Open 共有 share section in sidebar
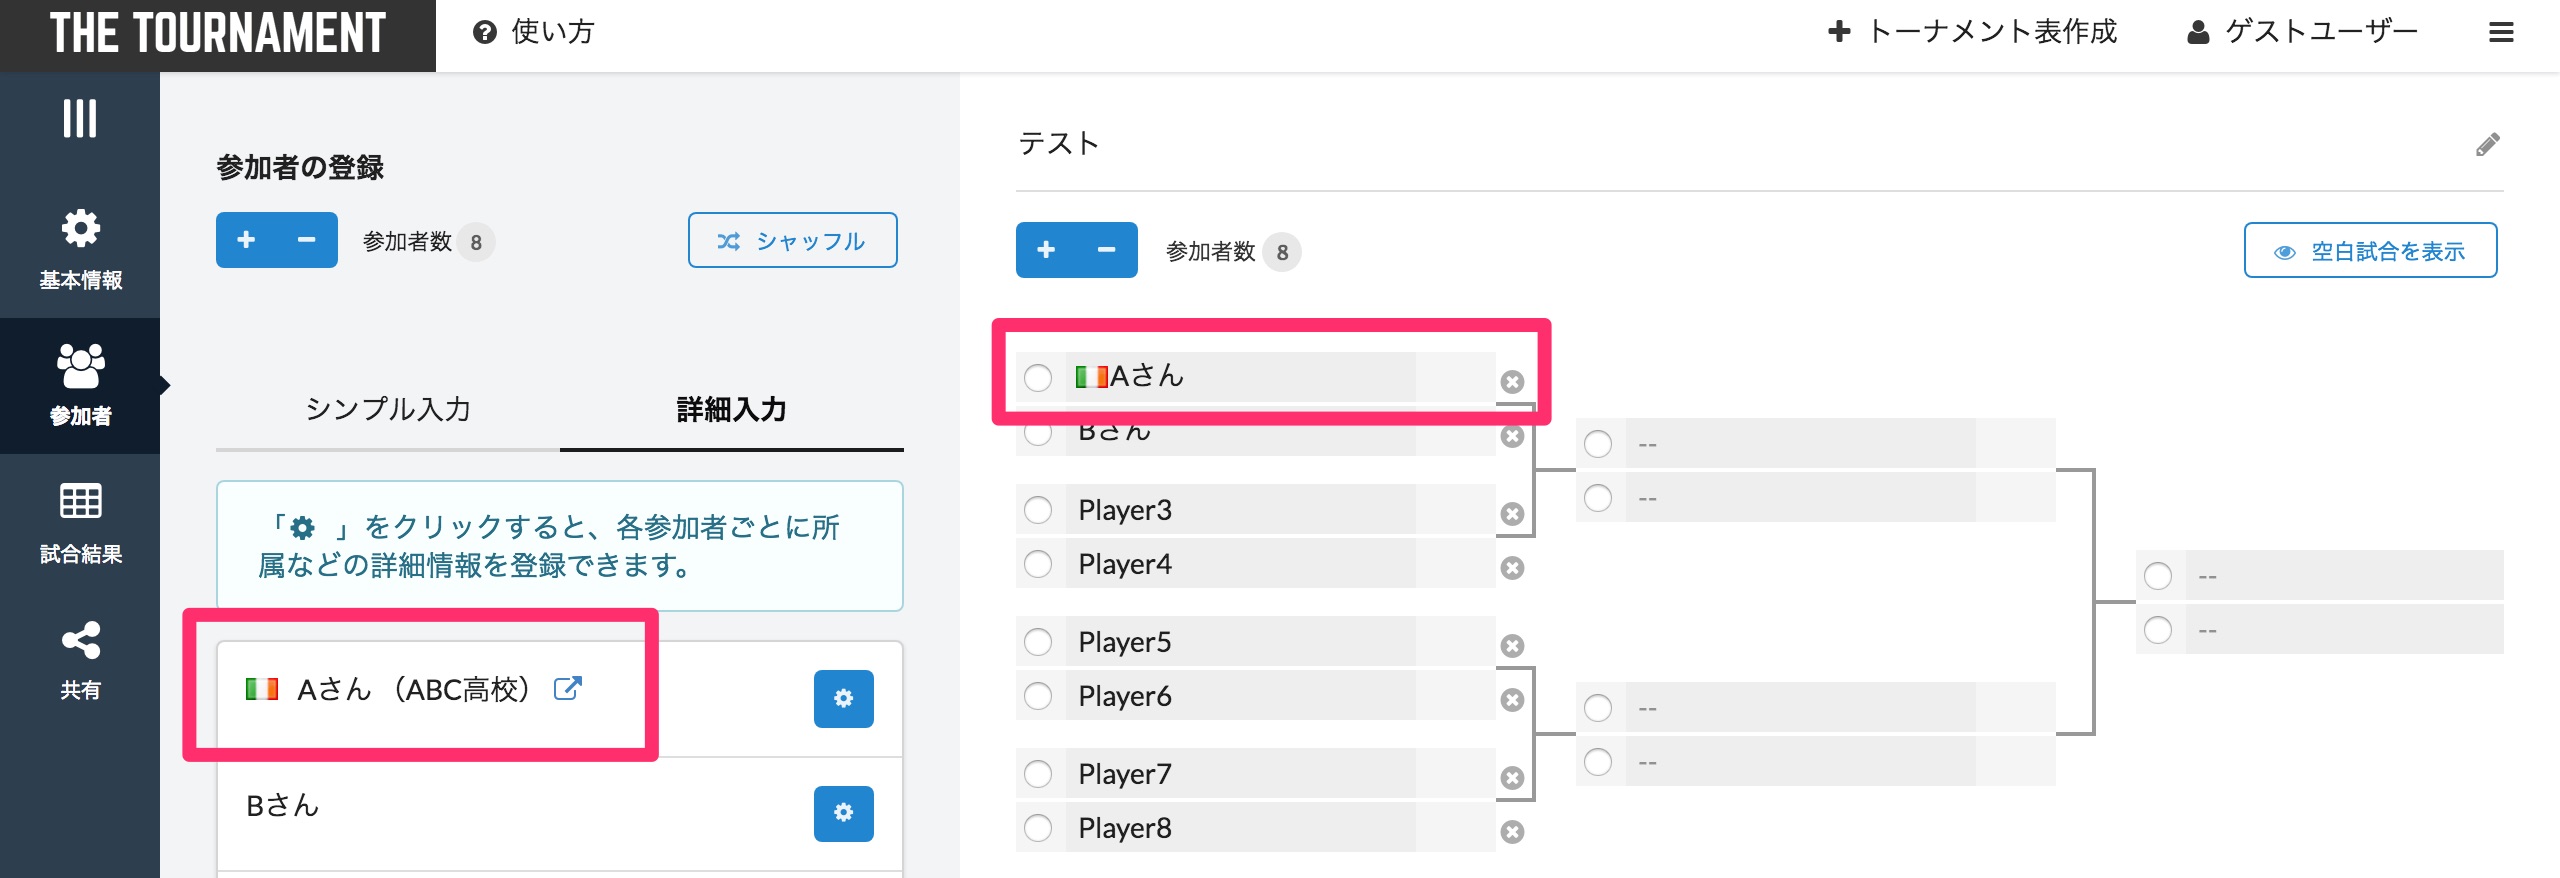The height and width of the screenshot is (878, 2560). 80,660
